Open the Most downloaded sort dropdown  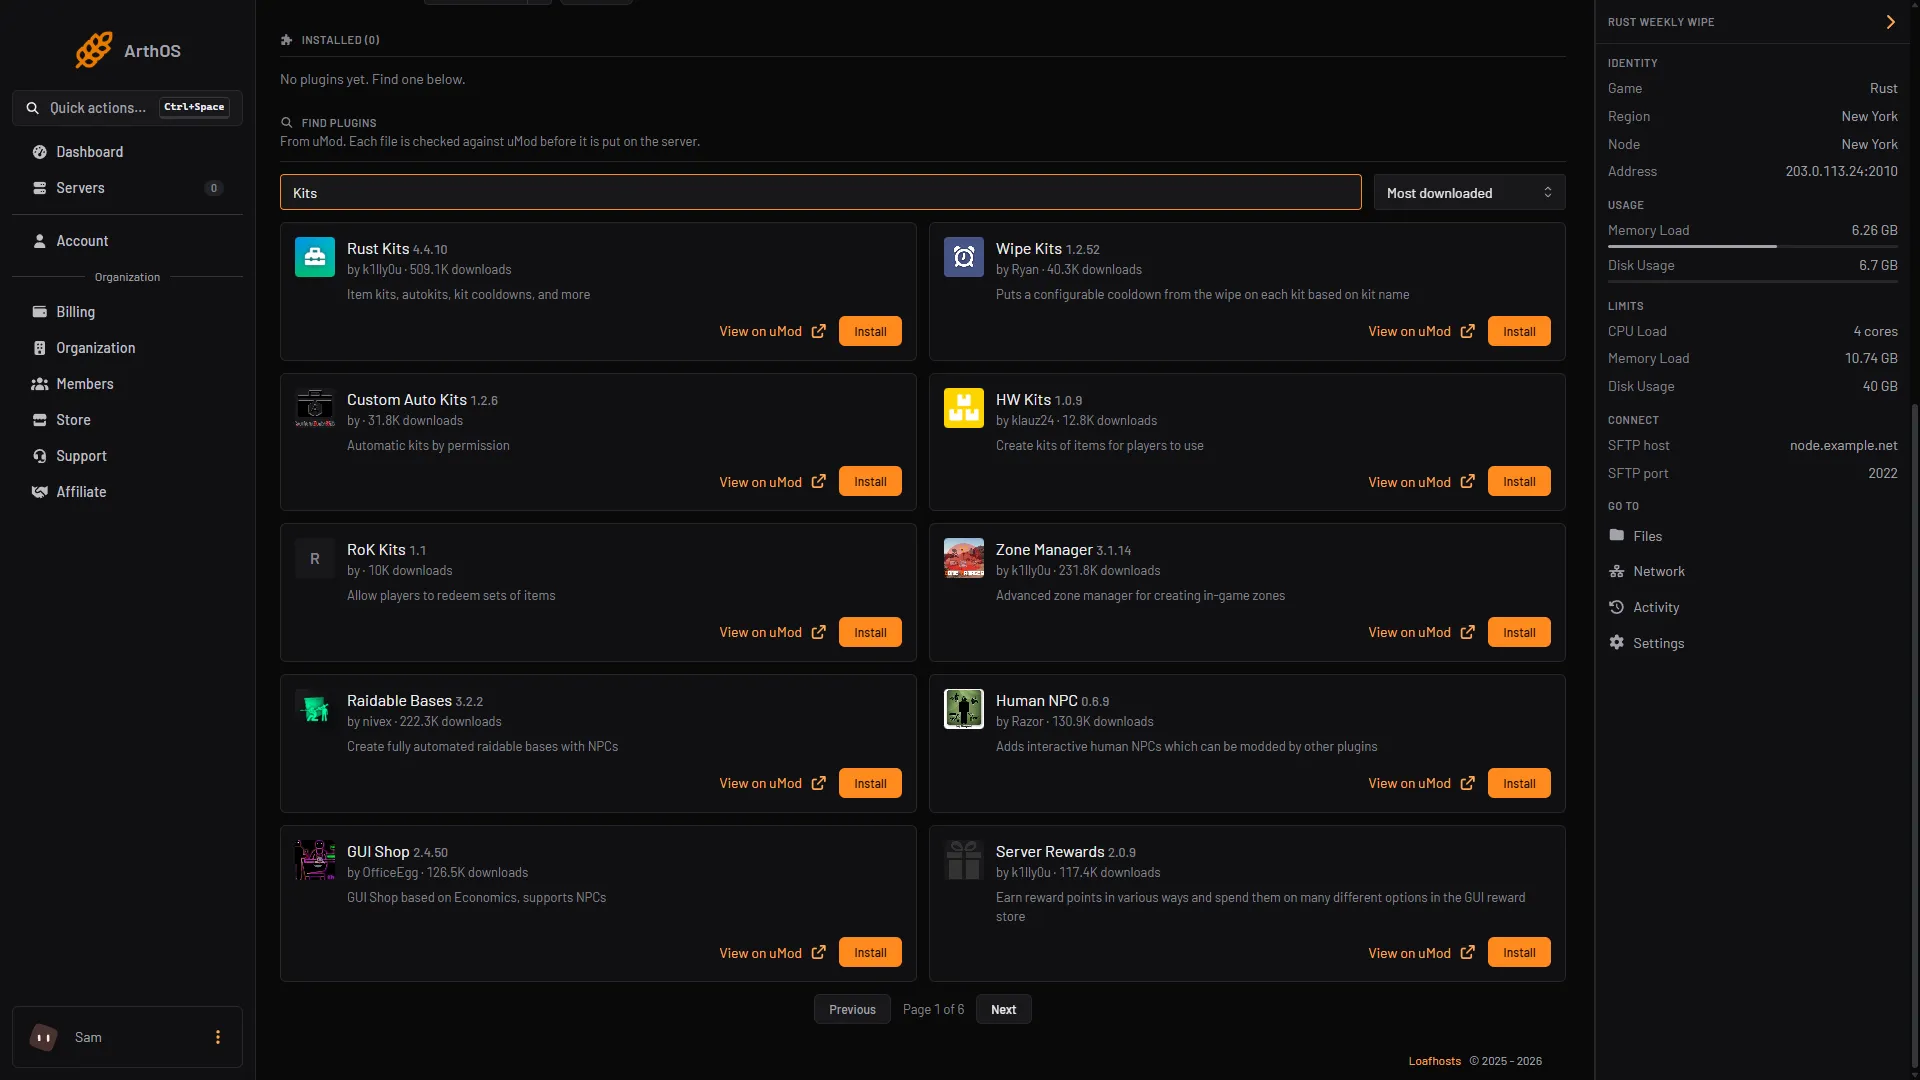point(1469,192)
